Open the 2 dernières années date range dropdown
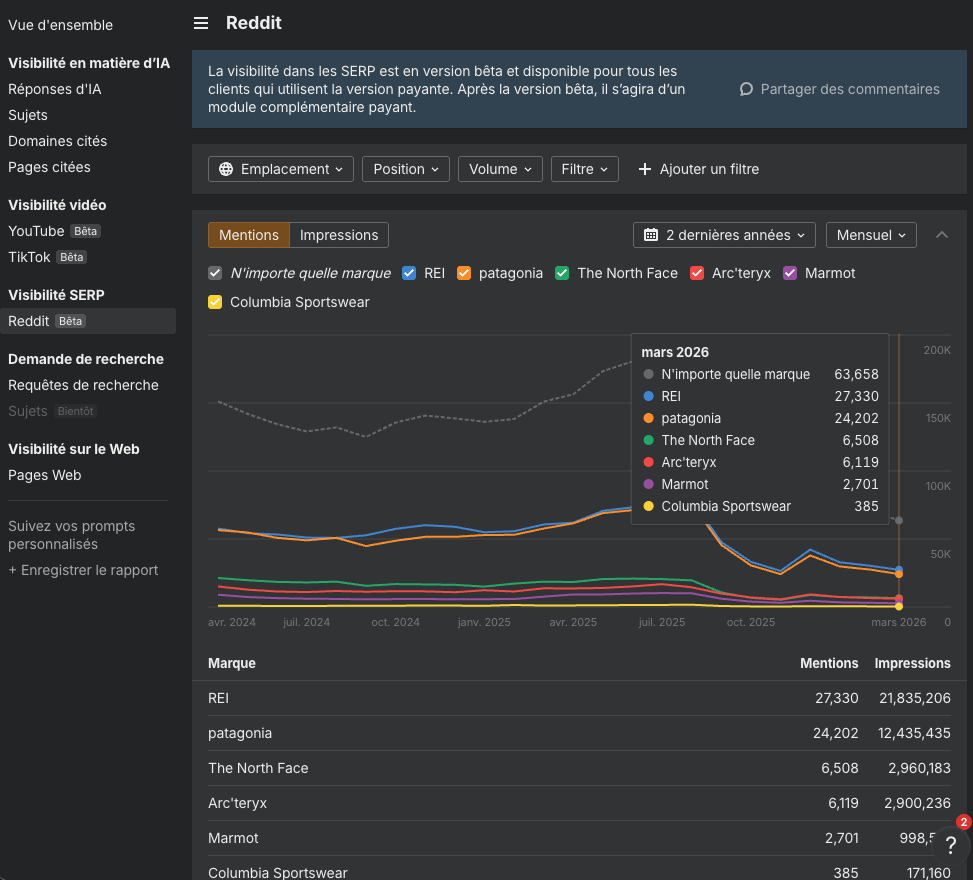This screenshot has width=973, height=880. click(723, 235)
